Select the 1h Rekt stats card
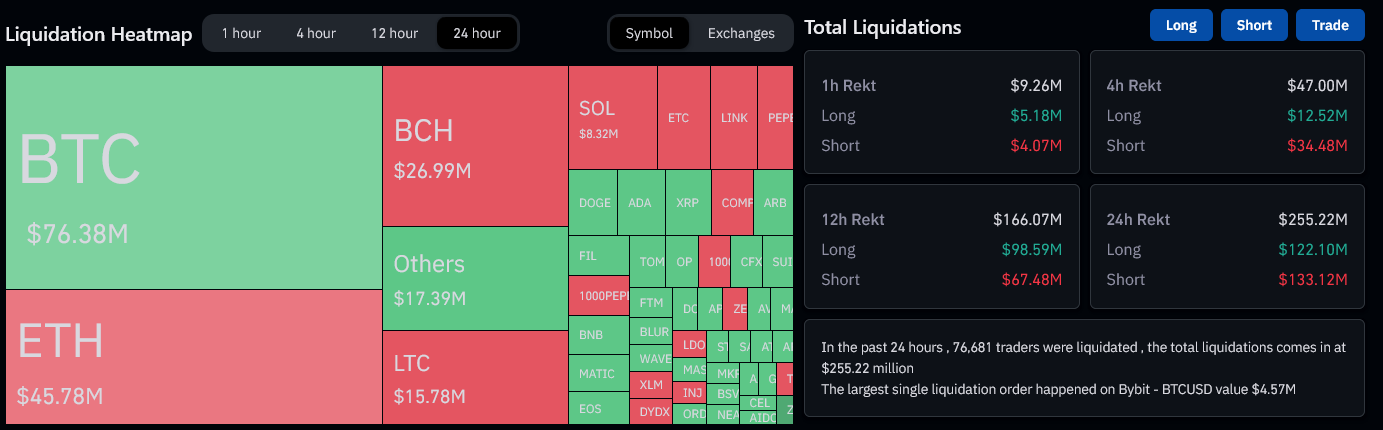This screenshot has width=1383, height=430. (x=941, y=112)
